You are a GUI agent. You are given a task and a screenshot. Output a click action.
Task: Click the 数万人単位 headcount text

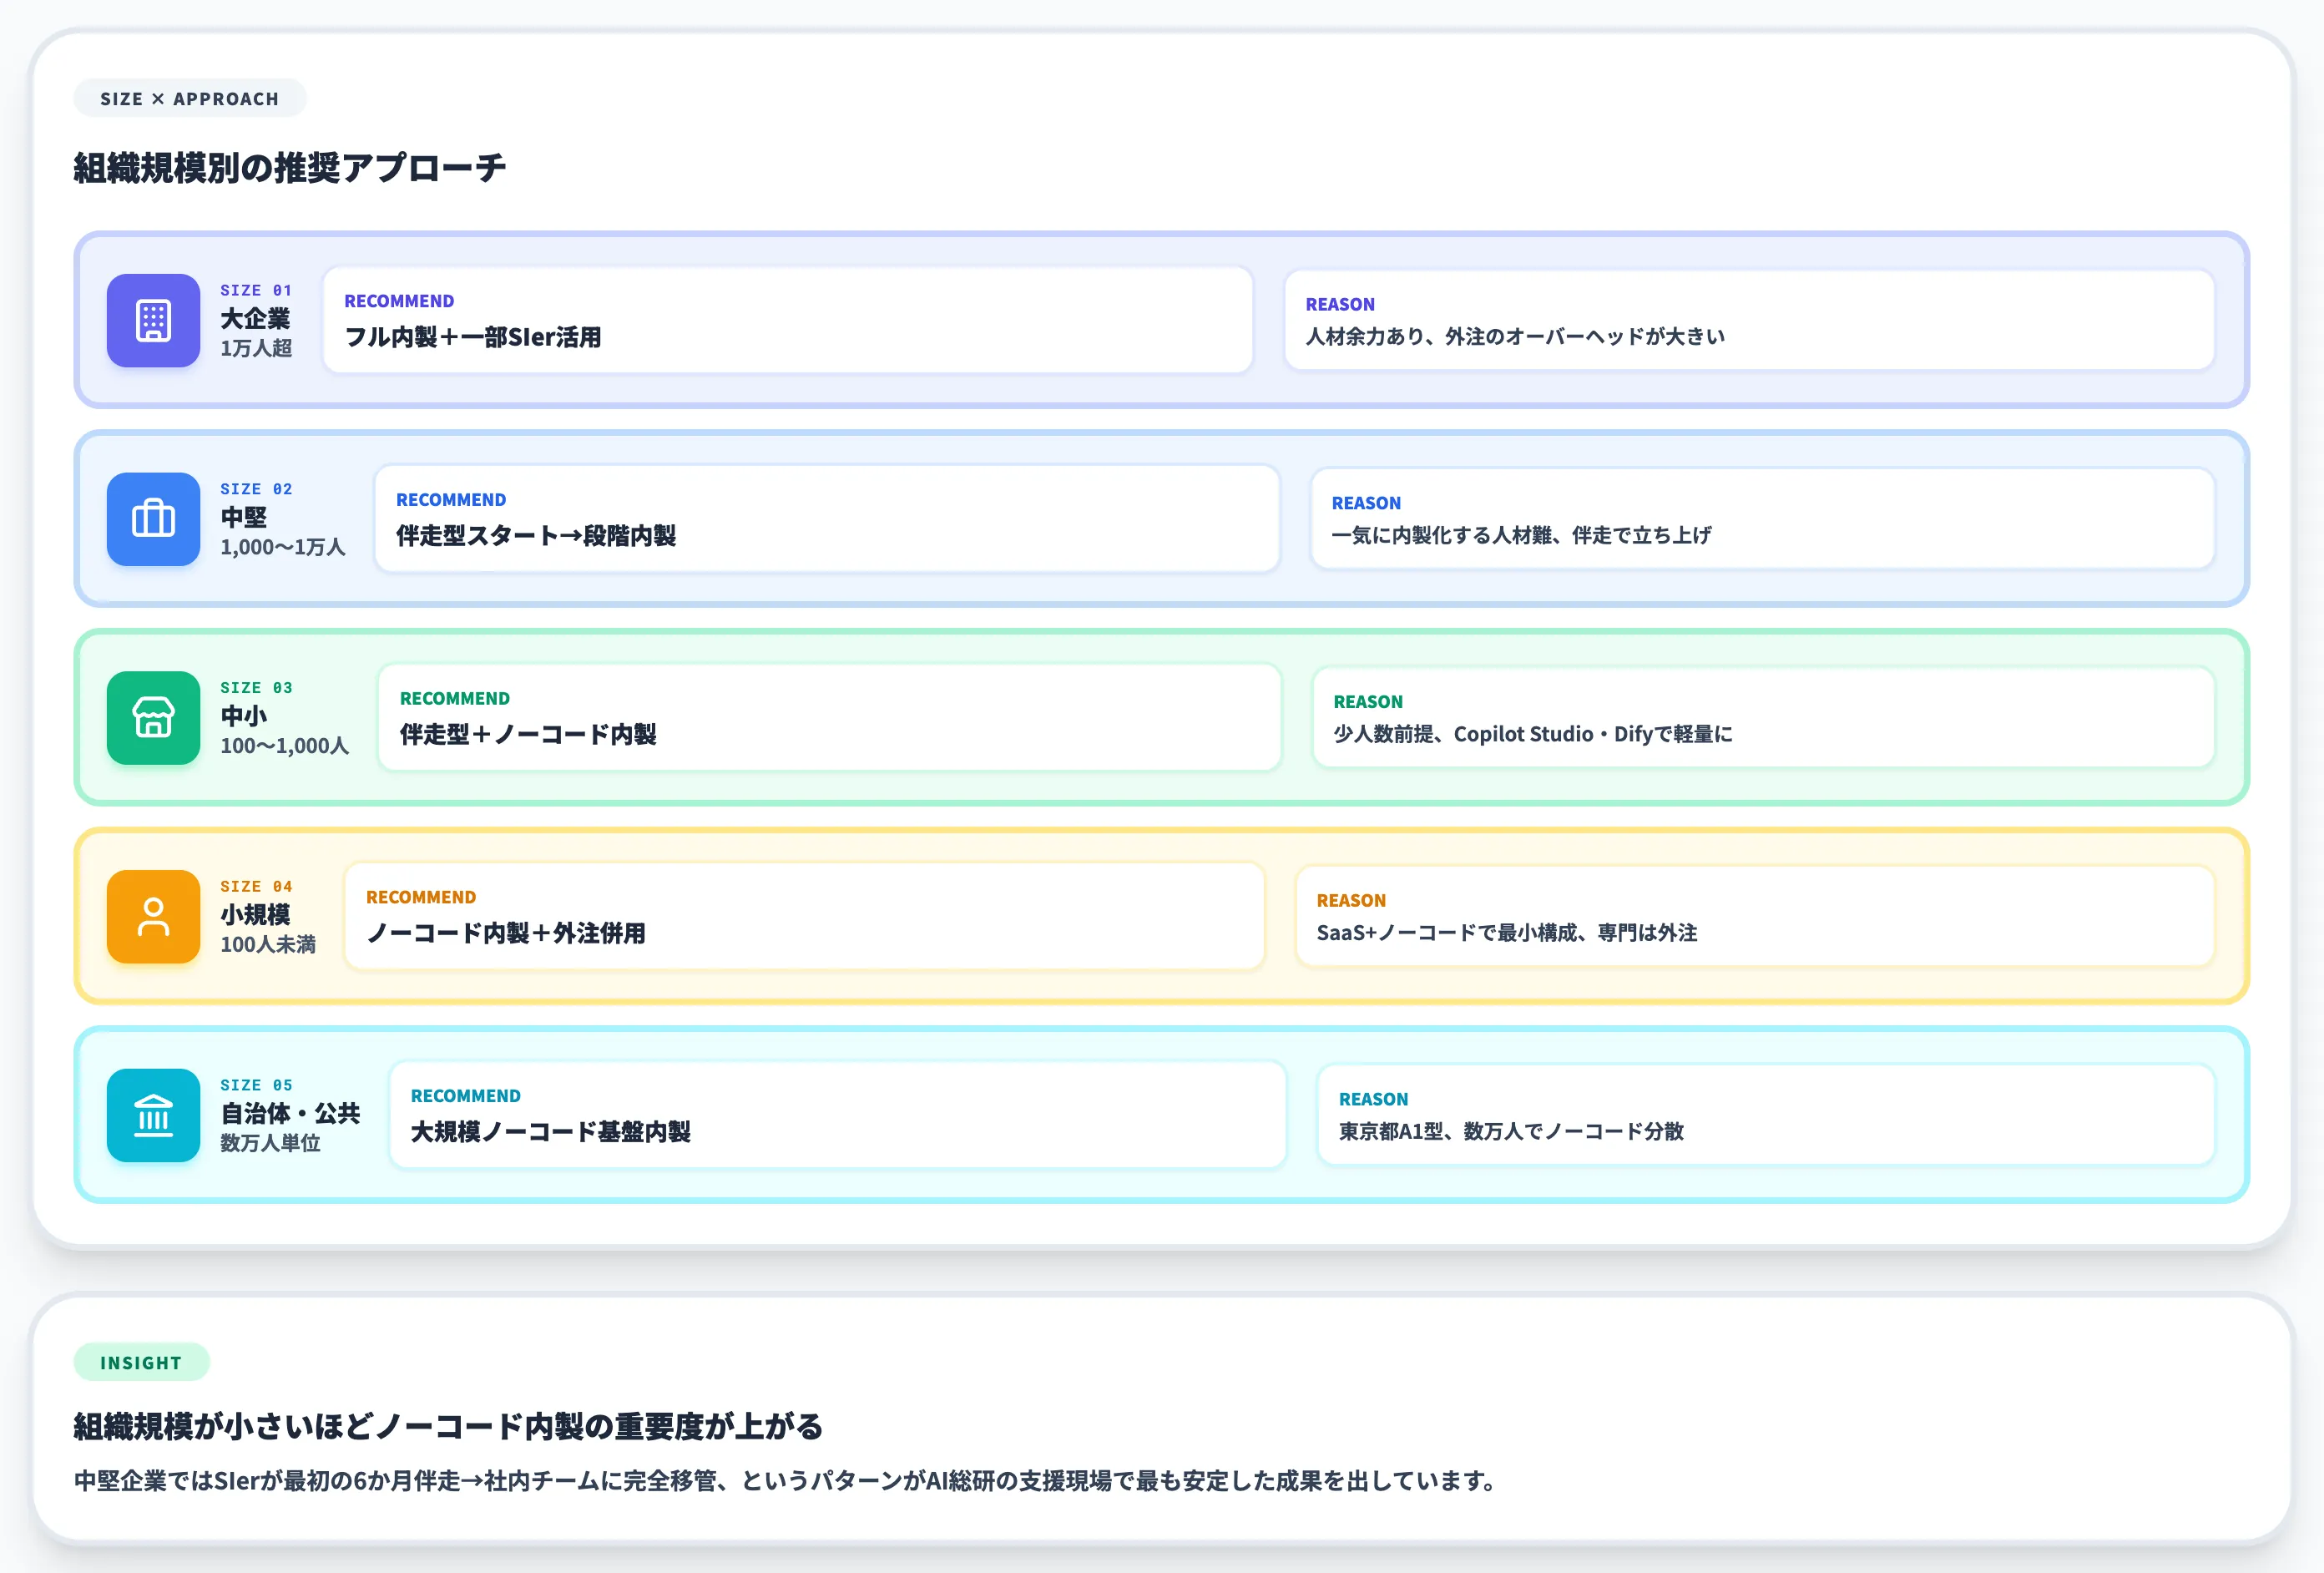270,1143
